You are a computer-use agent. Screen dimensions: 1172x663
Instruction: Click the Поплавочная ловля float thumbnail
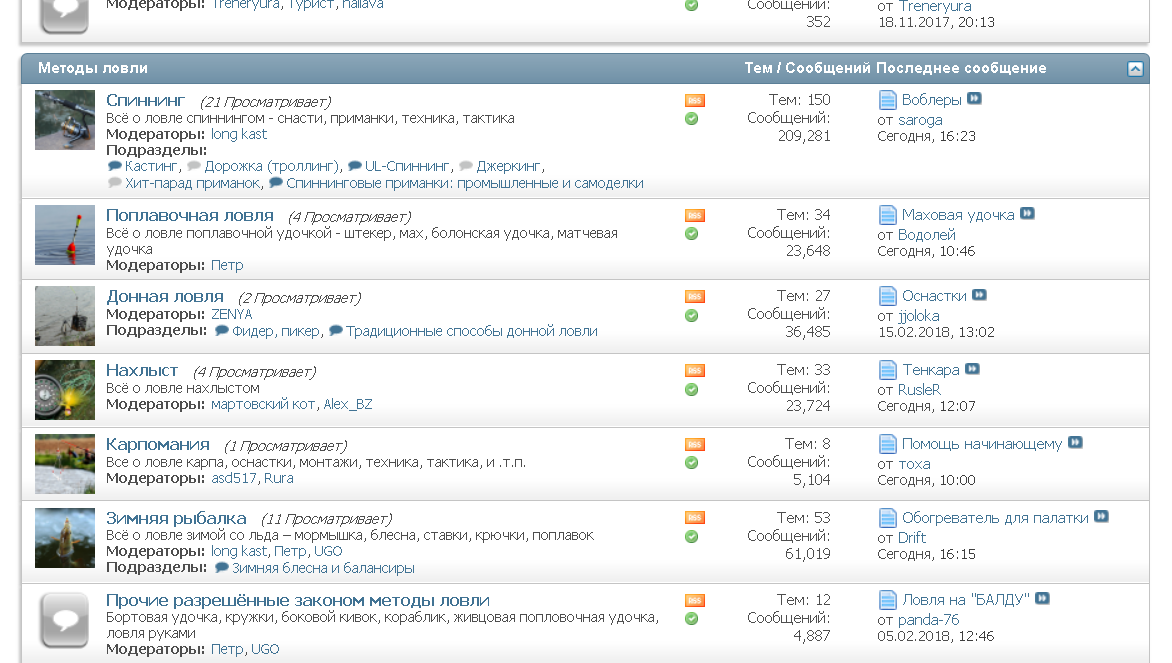coord(64,235)
